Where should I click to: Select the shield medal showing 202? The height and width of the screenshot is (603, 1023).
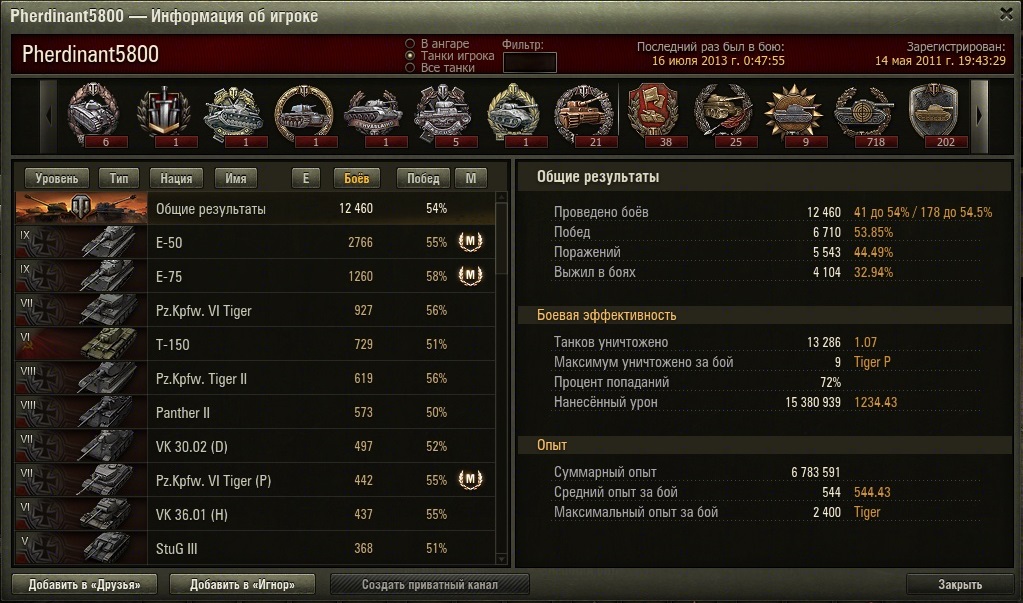coord(934,116)
